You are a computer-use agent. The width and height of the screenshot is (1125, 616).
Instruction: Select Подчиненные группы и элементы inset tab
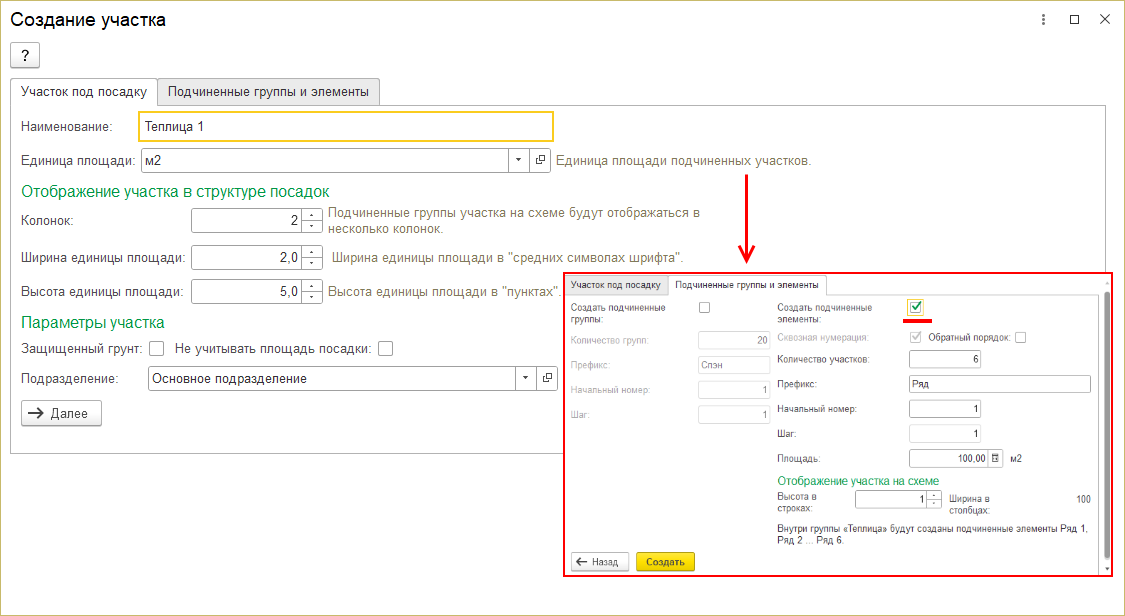(747, 285)
